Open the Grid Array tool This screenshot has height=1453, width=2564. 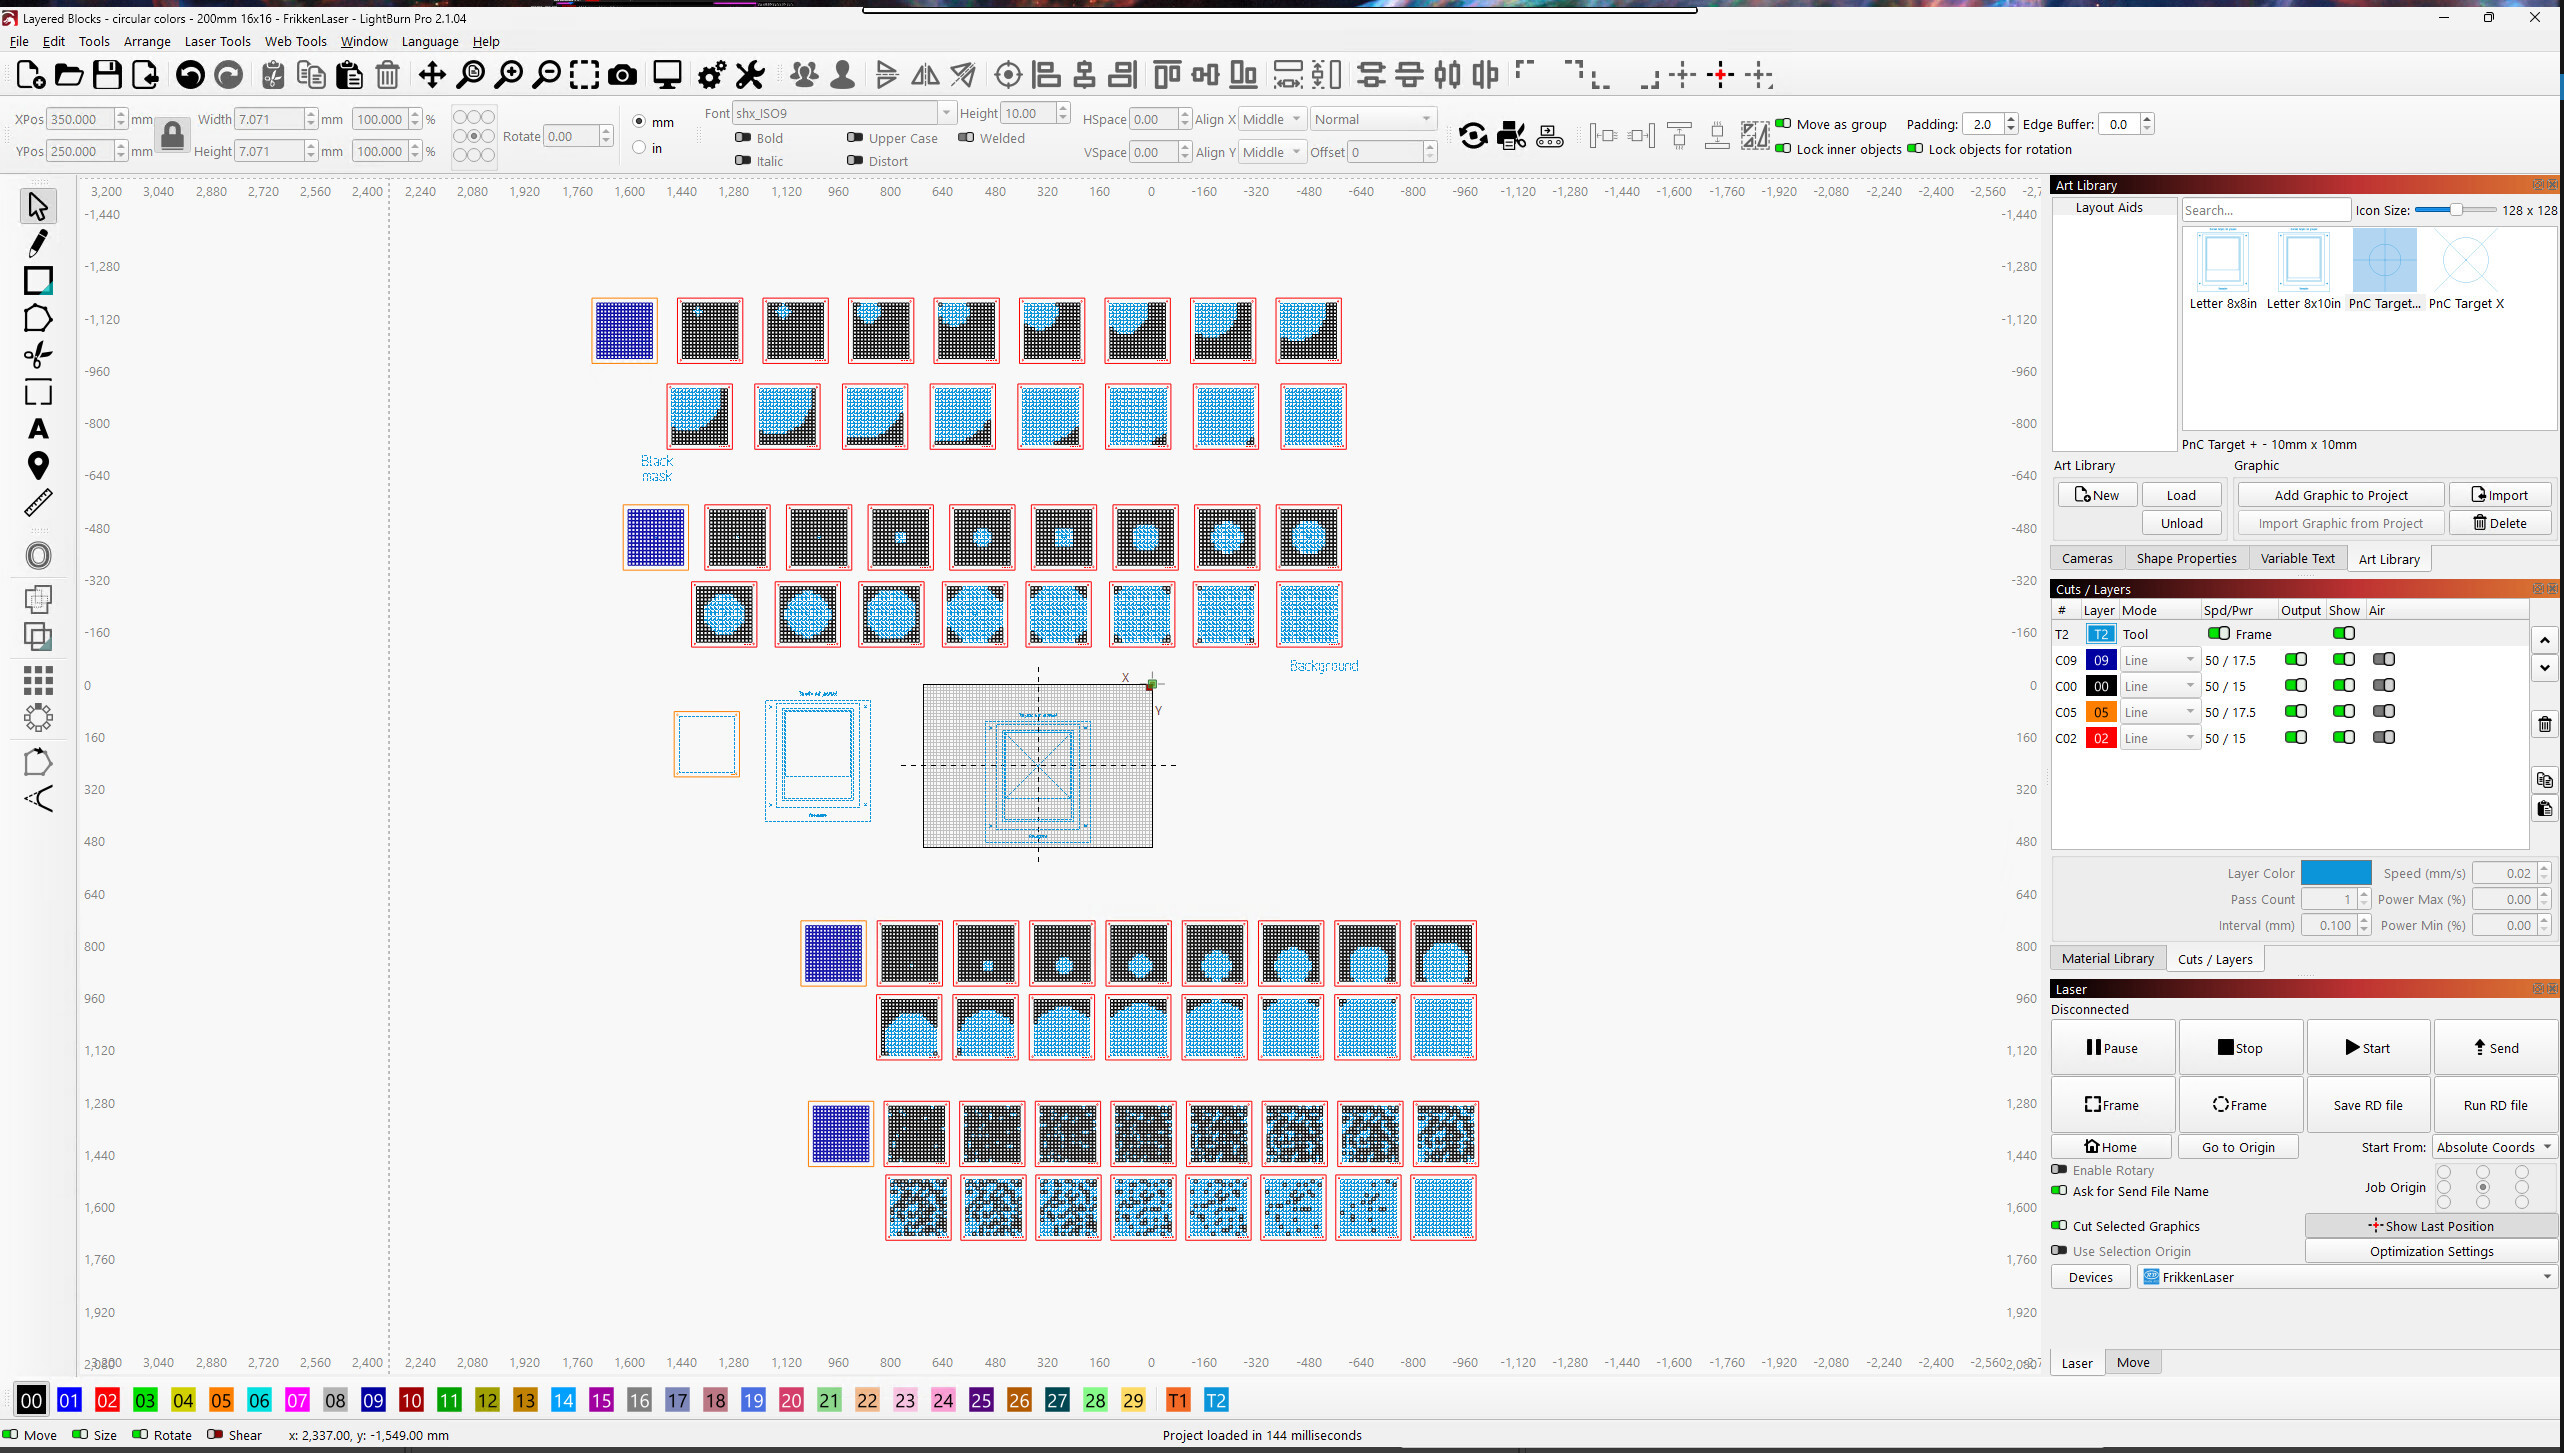(38, 680)
